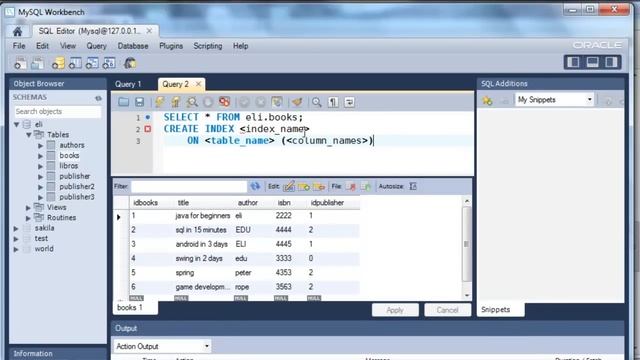Create new table using toolbar icon
640x360 pixels.
pos(75,63)
